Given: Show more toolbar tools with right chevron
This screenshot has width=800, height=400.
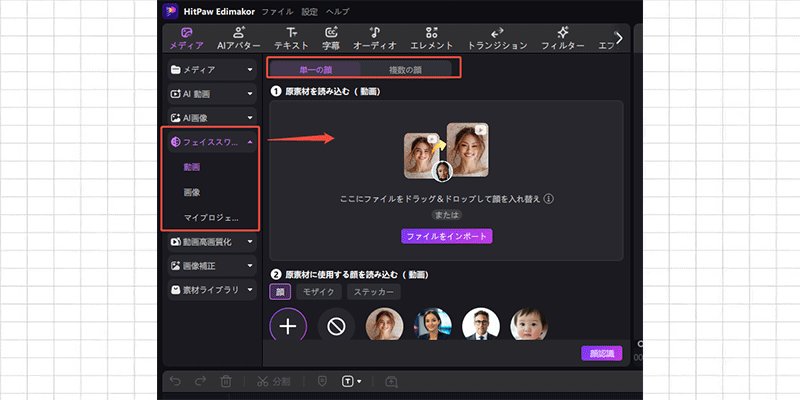Looking at the screenshot, I should 619,38.
